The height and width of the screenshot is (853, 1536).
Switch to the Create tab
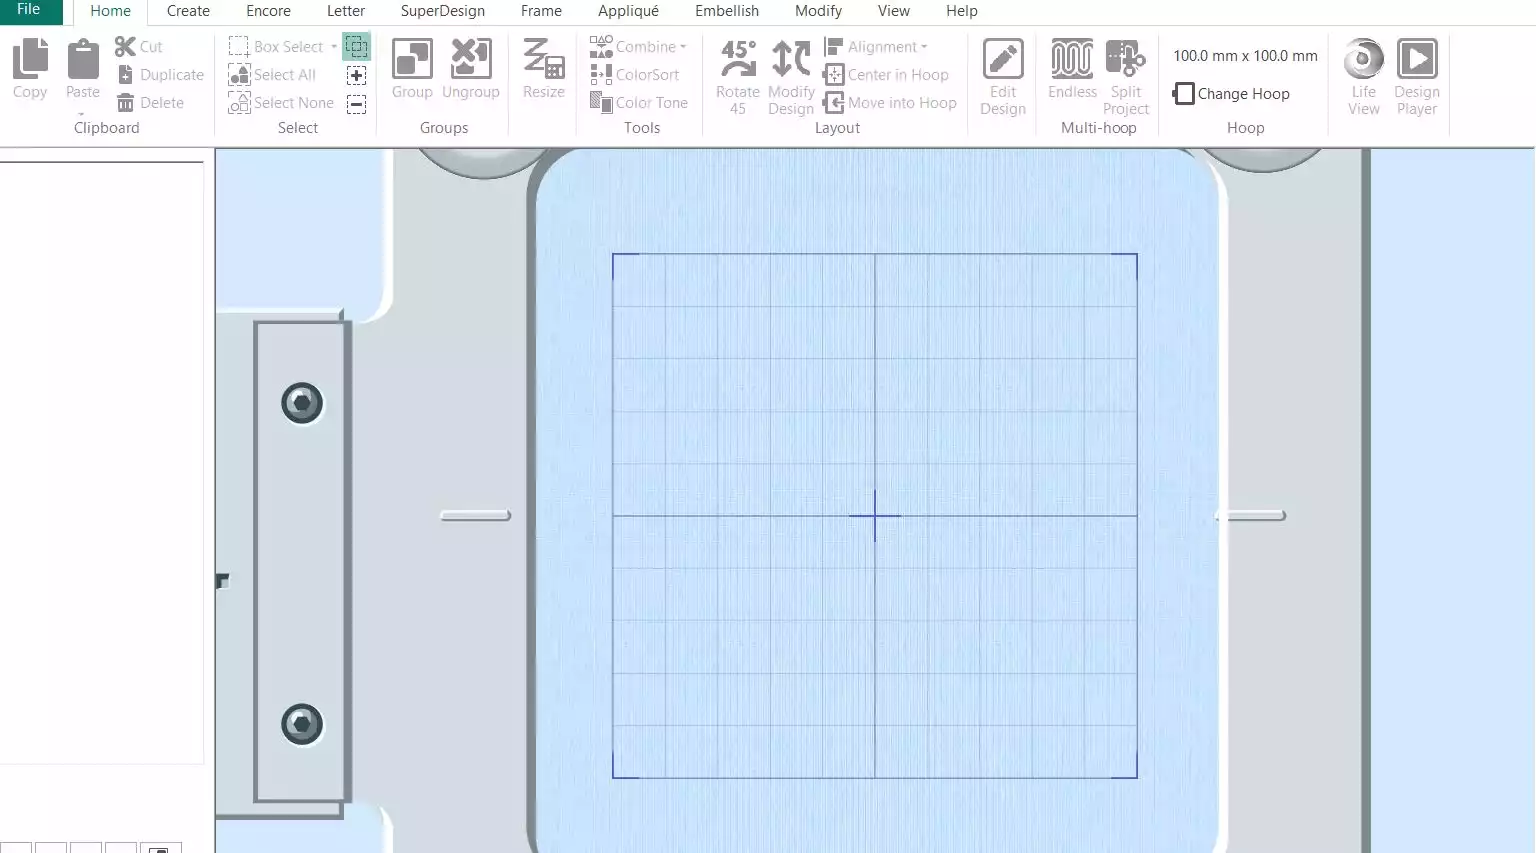tap(188, 11)
